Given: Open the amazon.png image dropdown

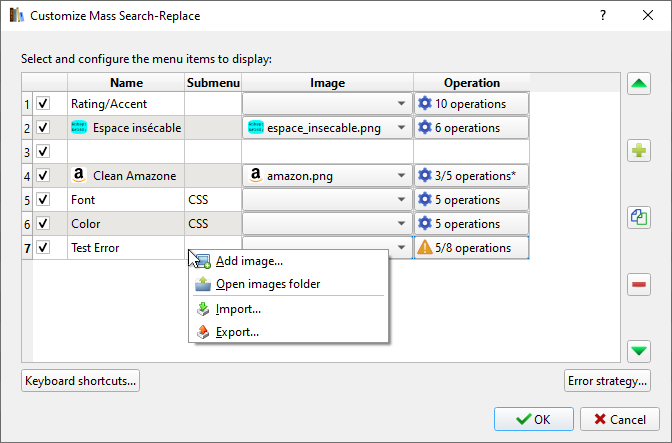Looking at the screenshot, I should [x=400, y=175].
